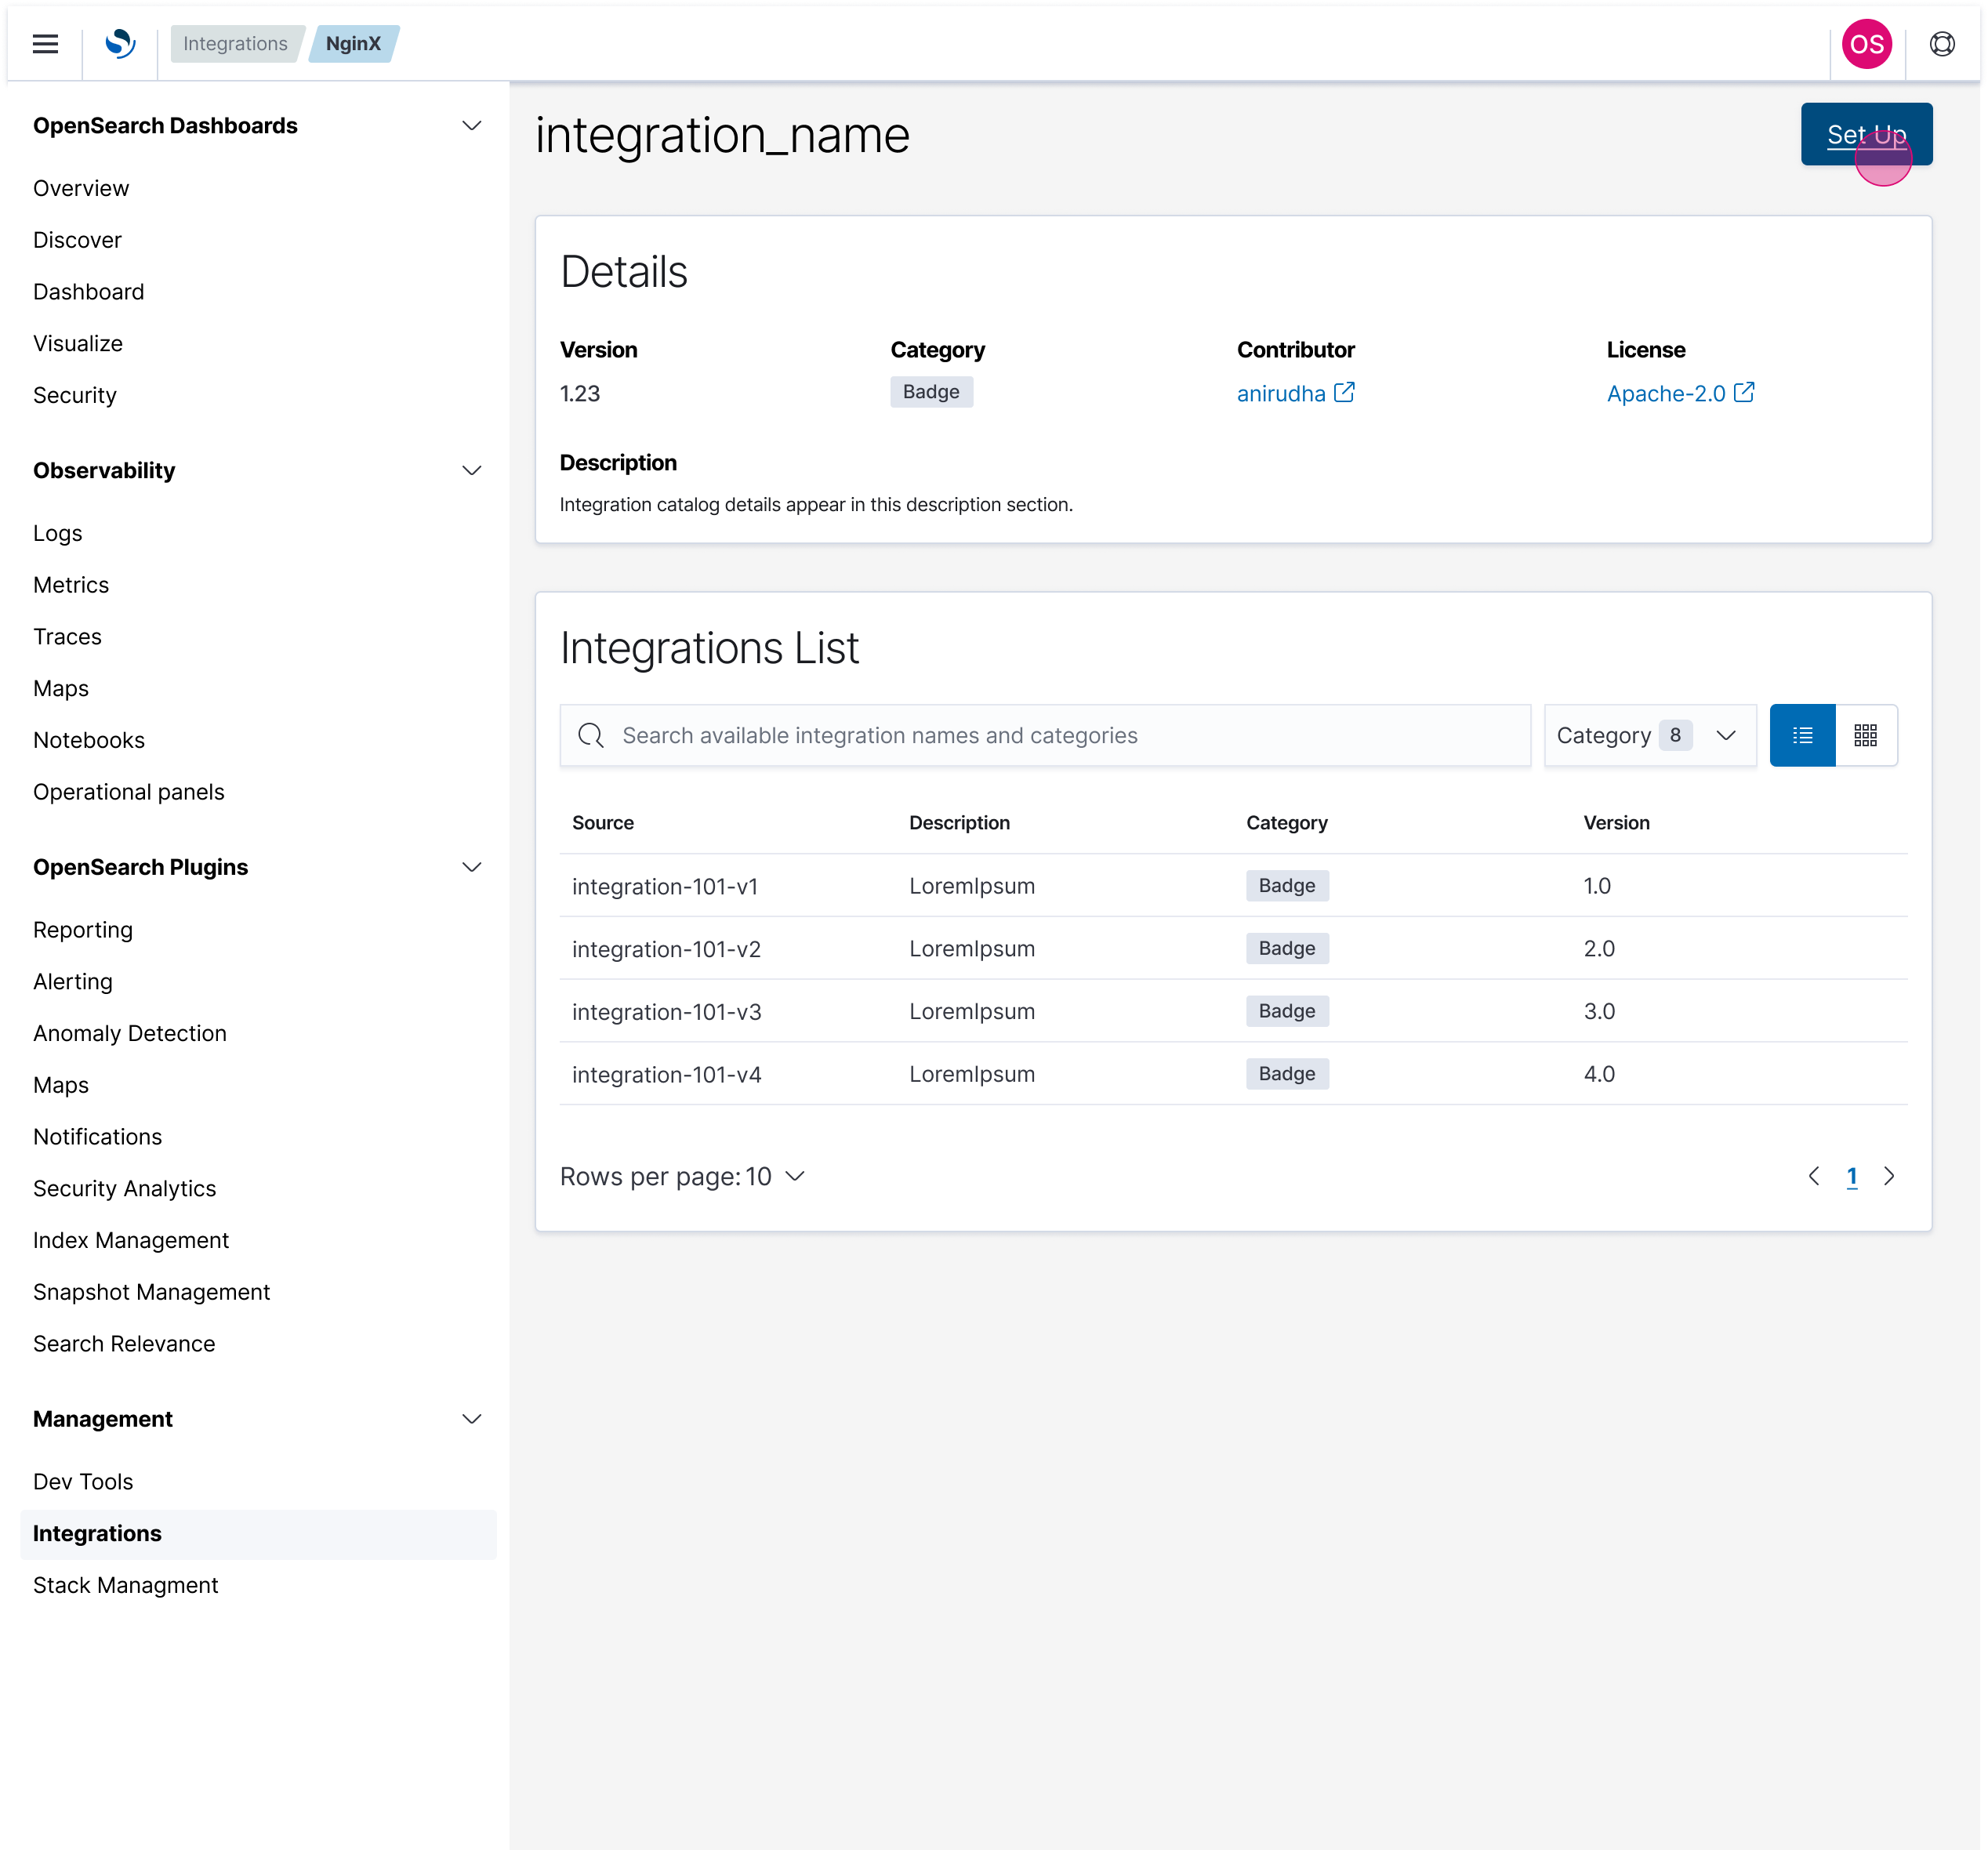
Task: Open the Category filter dropdown
Action: pyautogui.click(x=1649, y=735)
